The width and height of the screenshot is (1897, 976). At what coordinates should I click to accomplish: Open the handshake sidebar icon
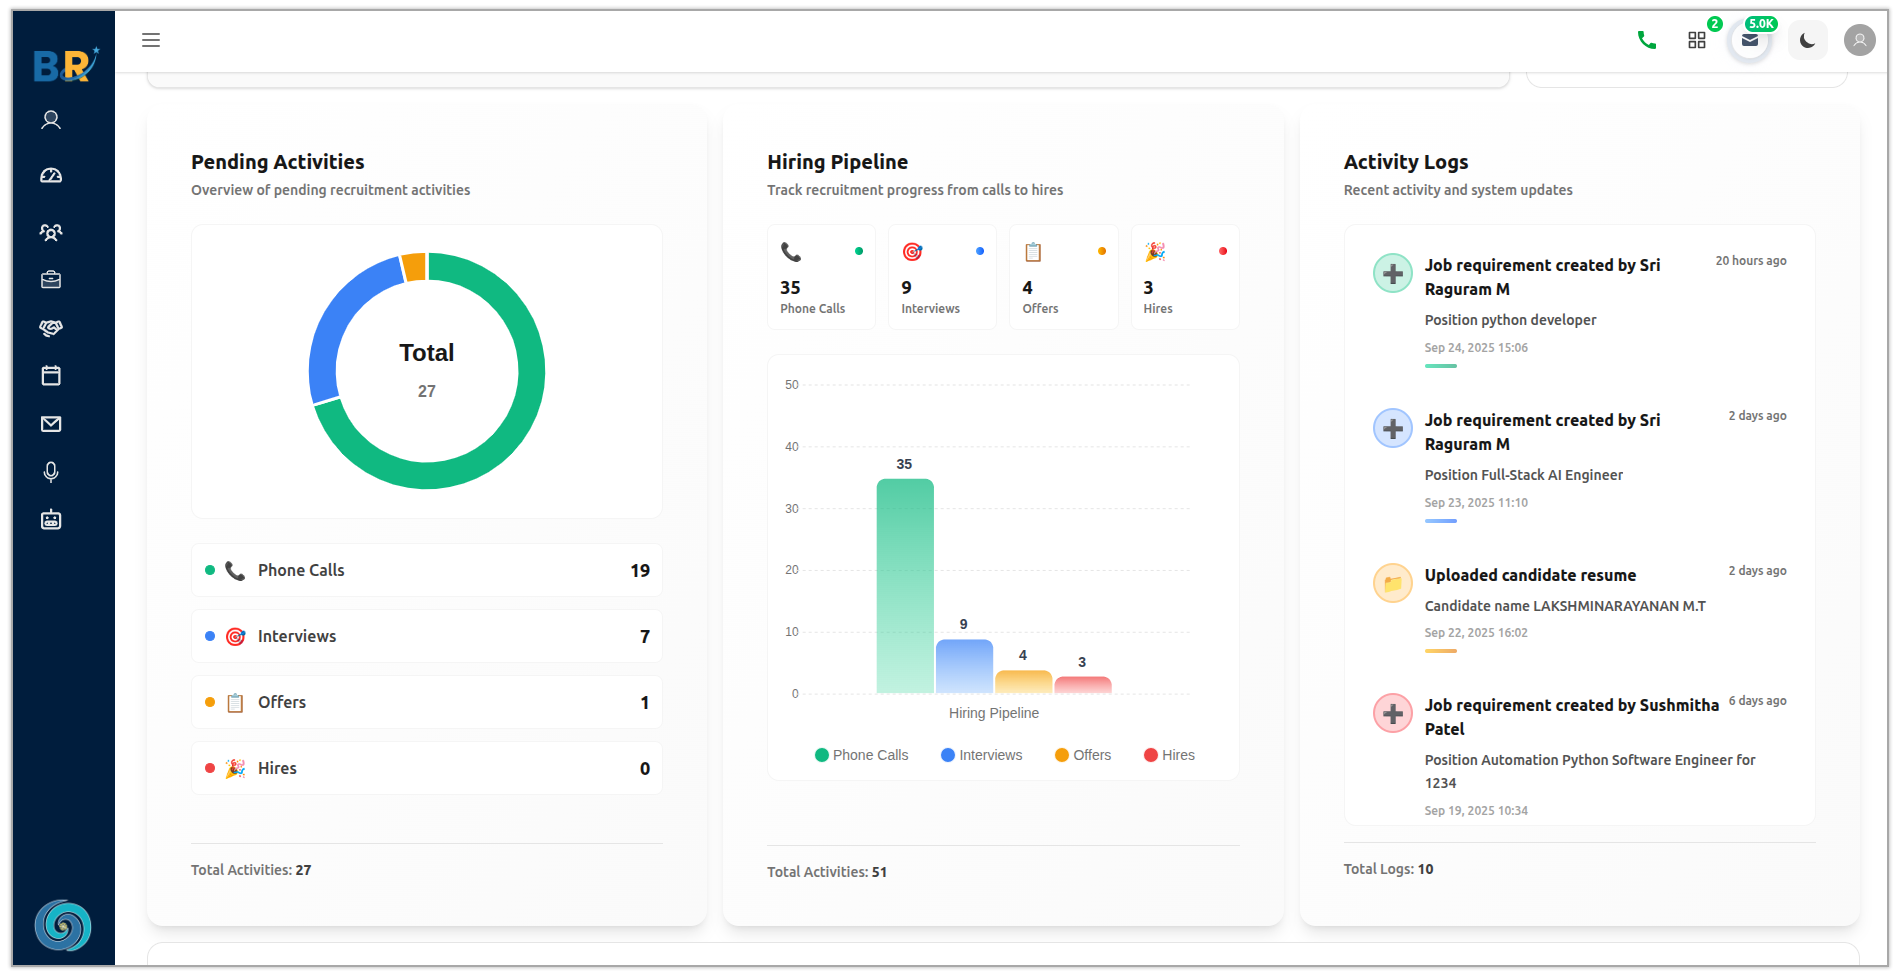click(x=51, y=328)
